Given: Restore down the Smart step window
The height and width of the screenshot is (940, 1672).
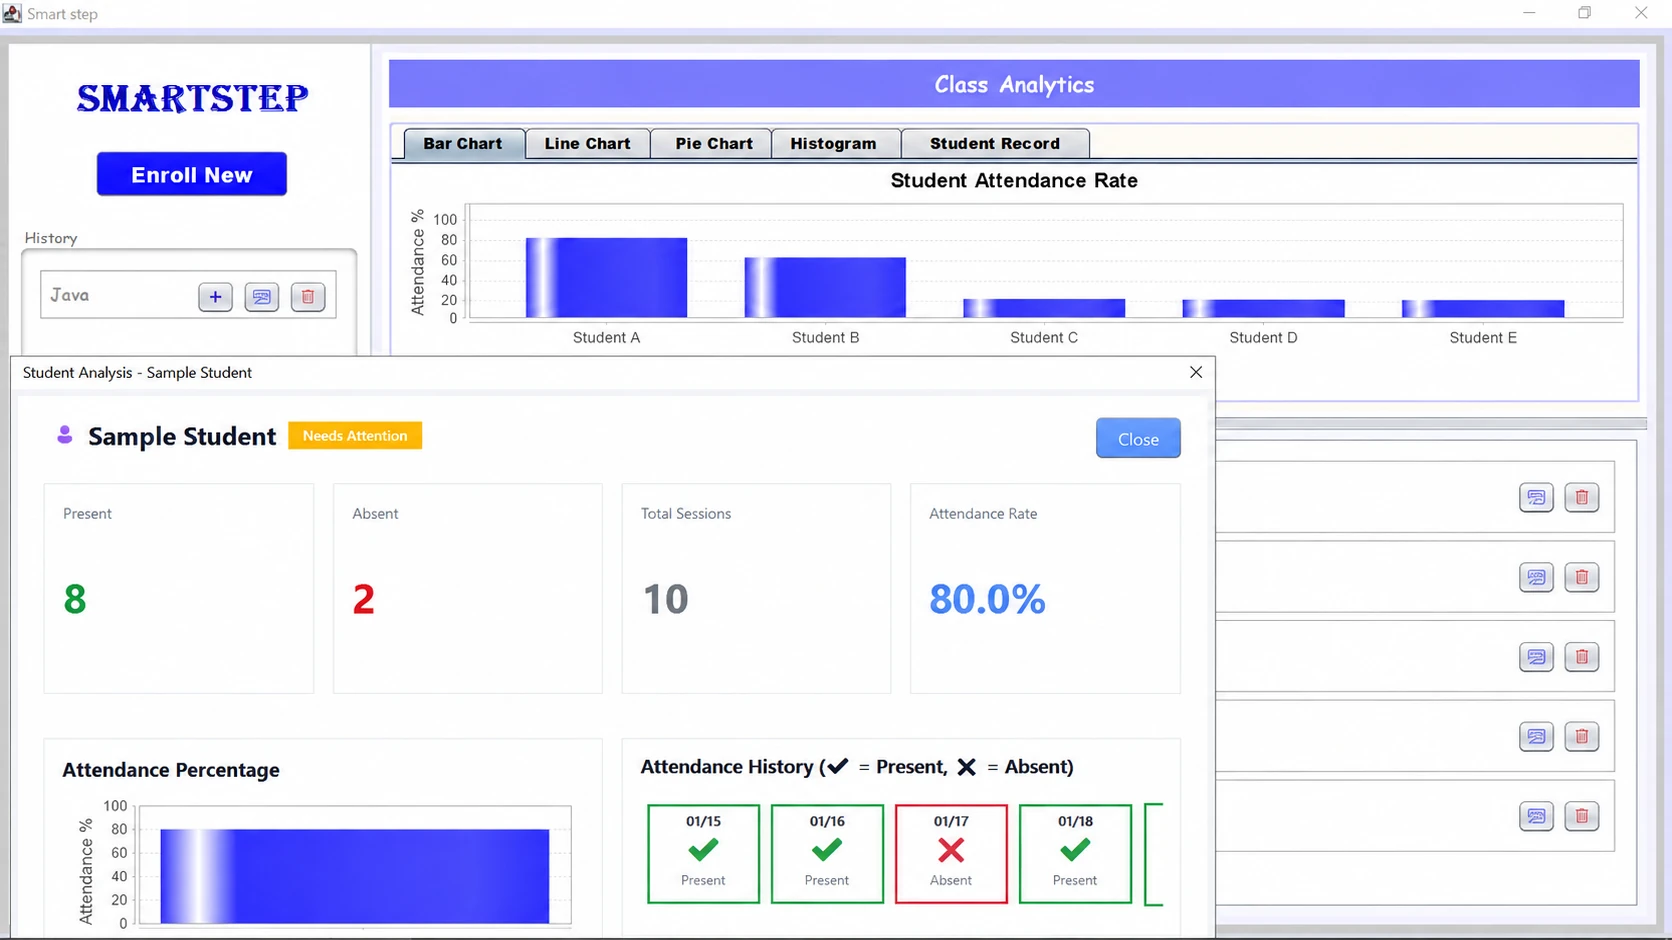Looking at the screenshot, I should click(1585, 13).
